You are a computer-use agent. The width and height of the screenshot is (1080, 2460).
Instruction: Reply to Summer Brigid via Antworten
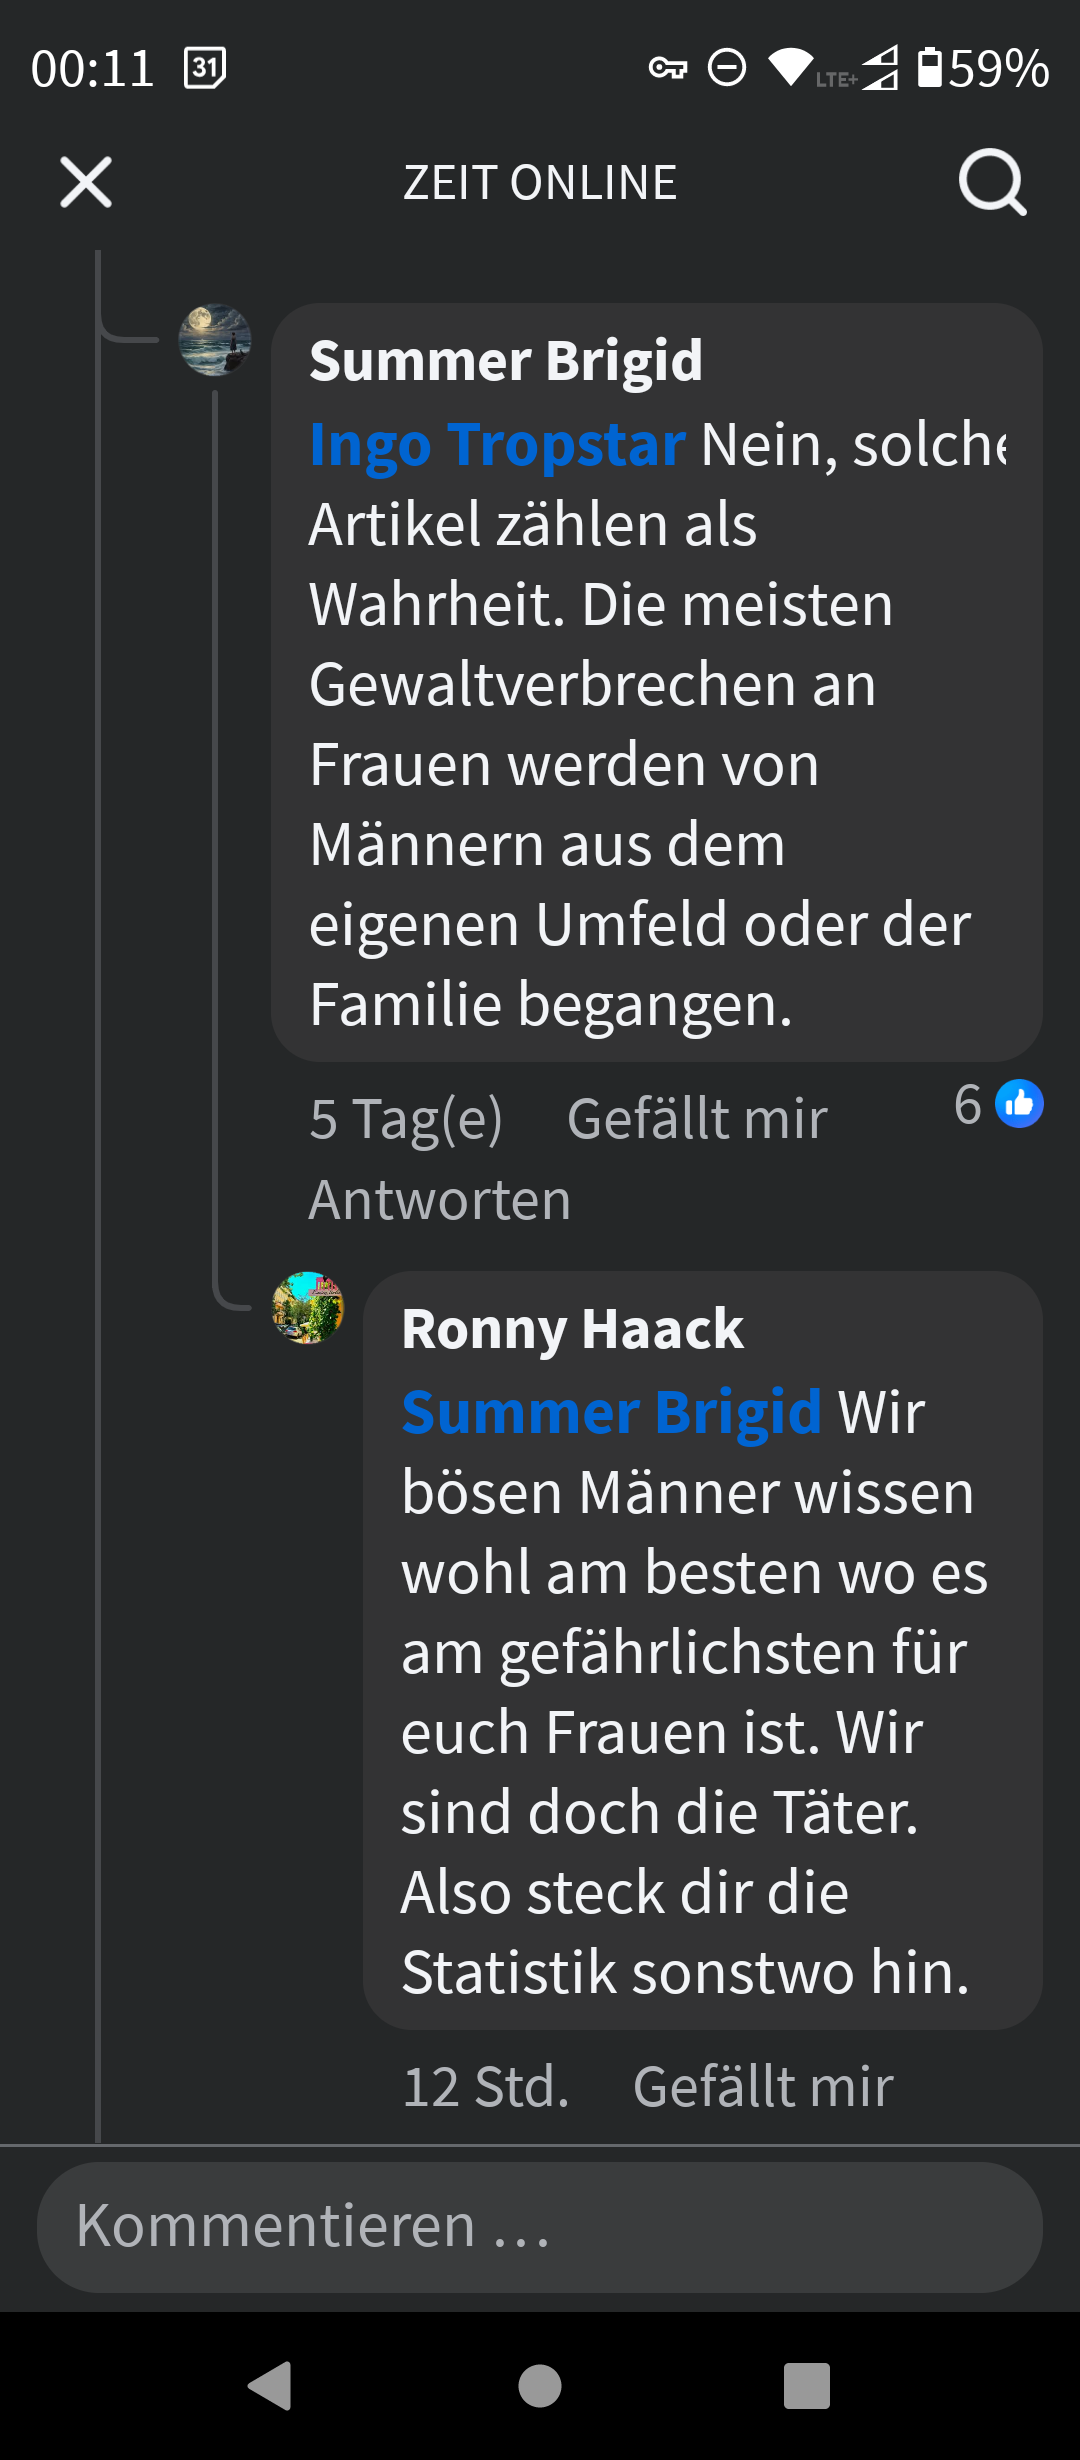tap(440, 1199)
